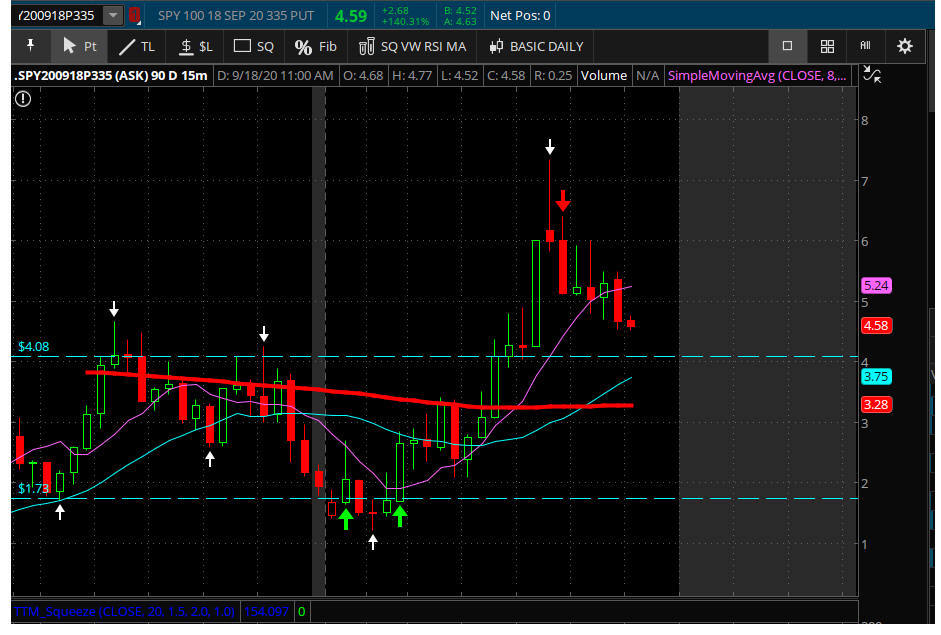This screenshot has width=941, height=635.
Task: Select the Fib retracement tool
Action: [316, 46]
